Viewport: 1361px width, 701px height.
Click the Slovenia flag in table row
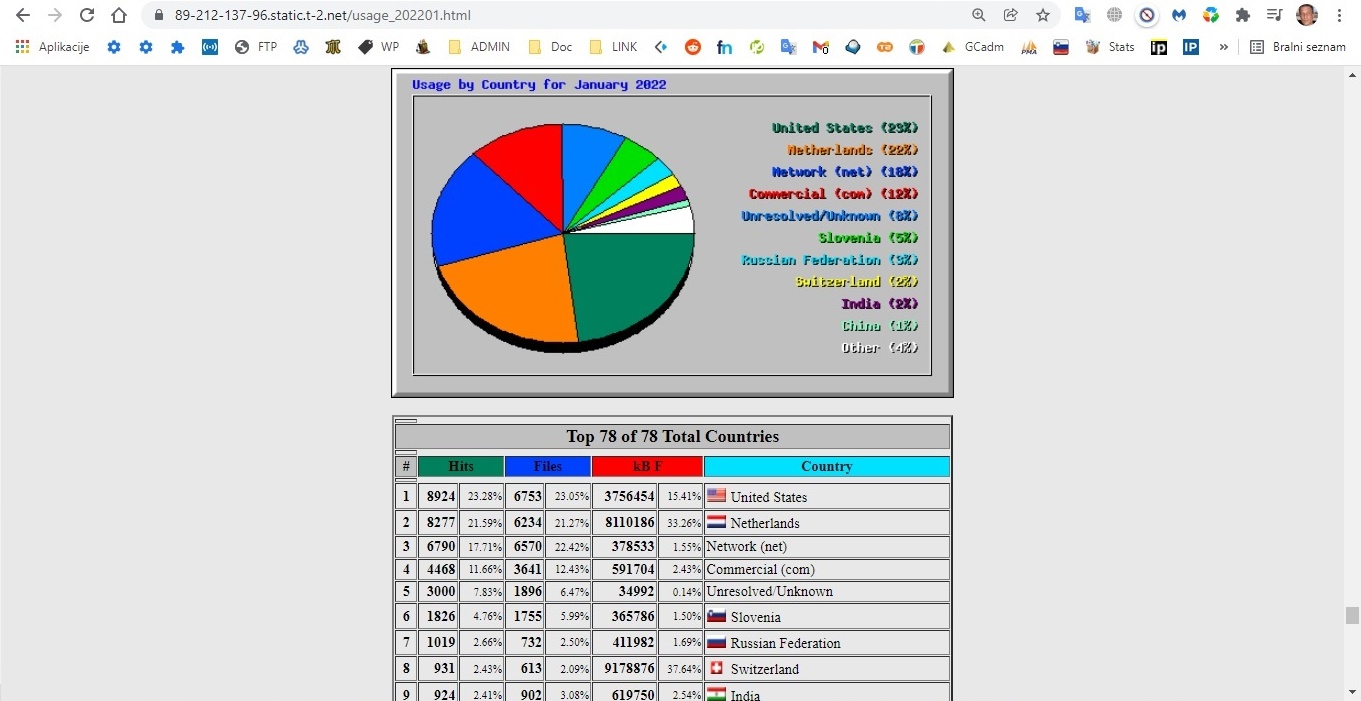716,615
